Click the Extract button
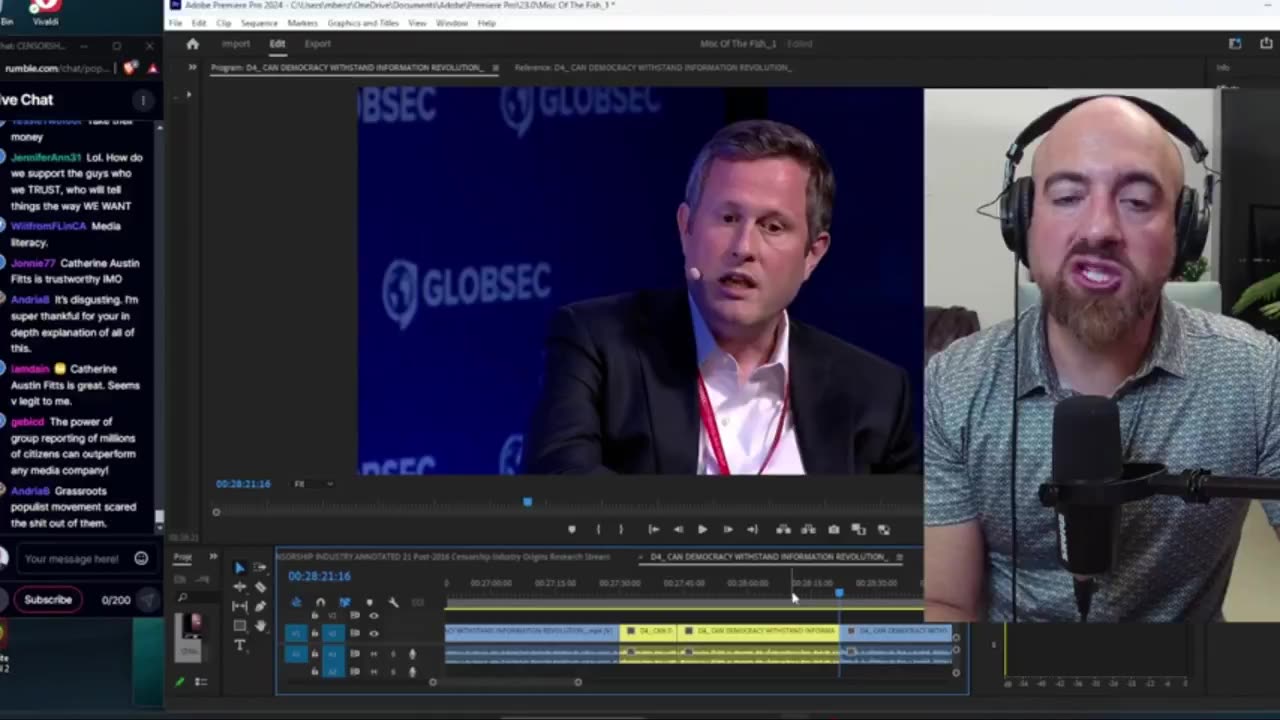Screen dimensions: 1280x720 [808, 529]
